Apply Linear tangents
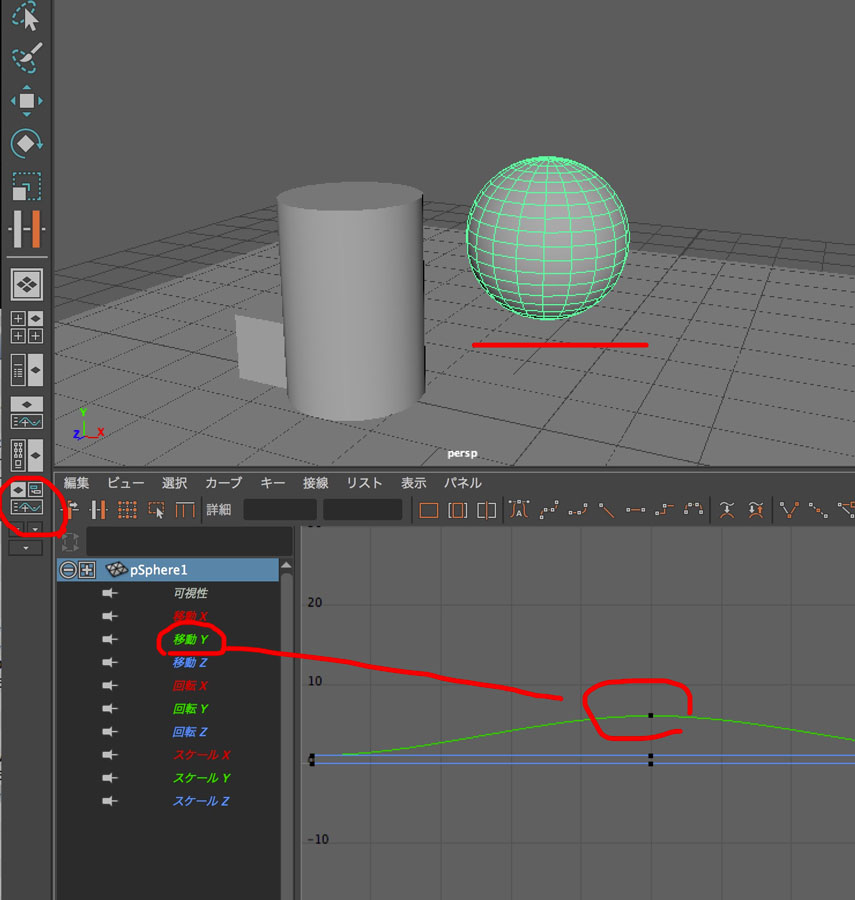Screen dimensions: 855x900 pos(607,510)
